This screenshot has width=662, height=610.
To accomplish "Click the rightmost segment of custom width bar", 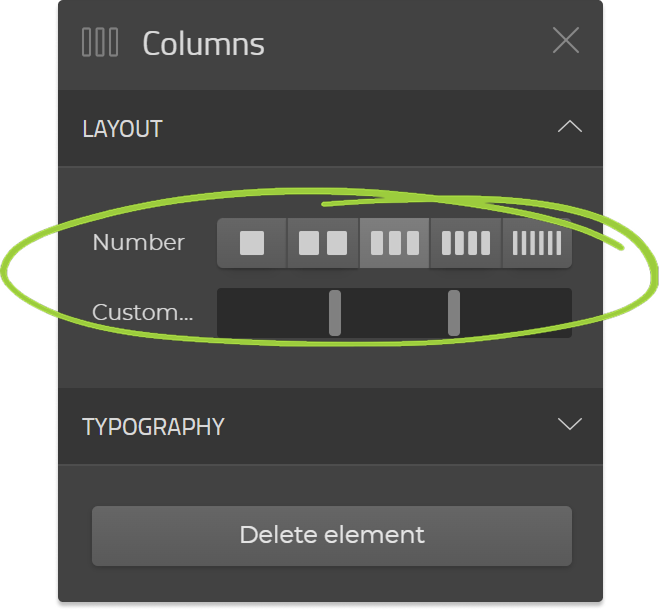I will (x=514, y=313).
